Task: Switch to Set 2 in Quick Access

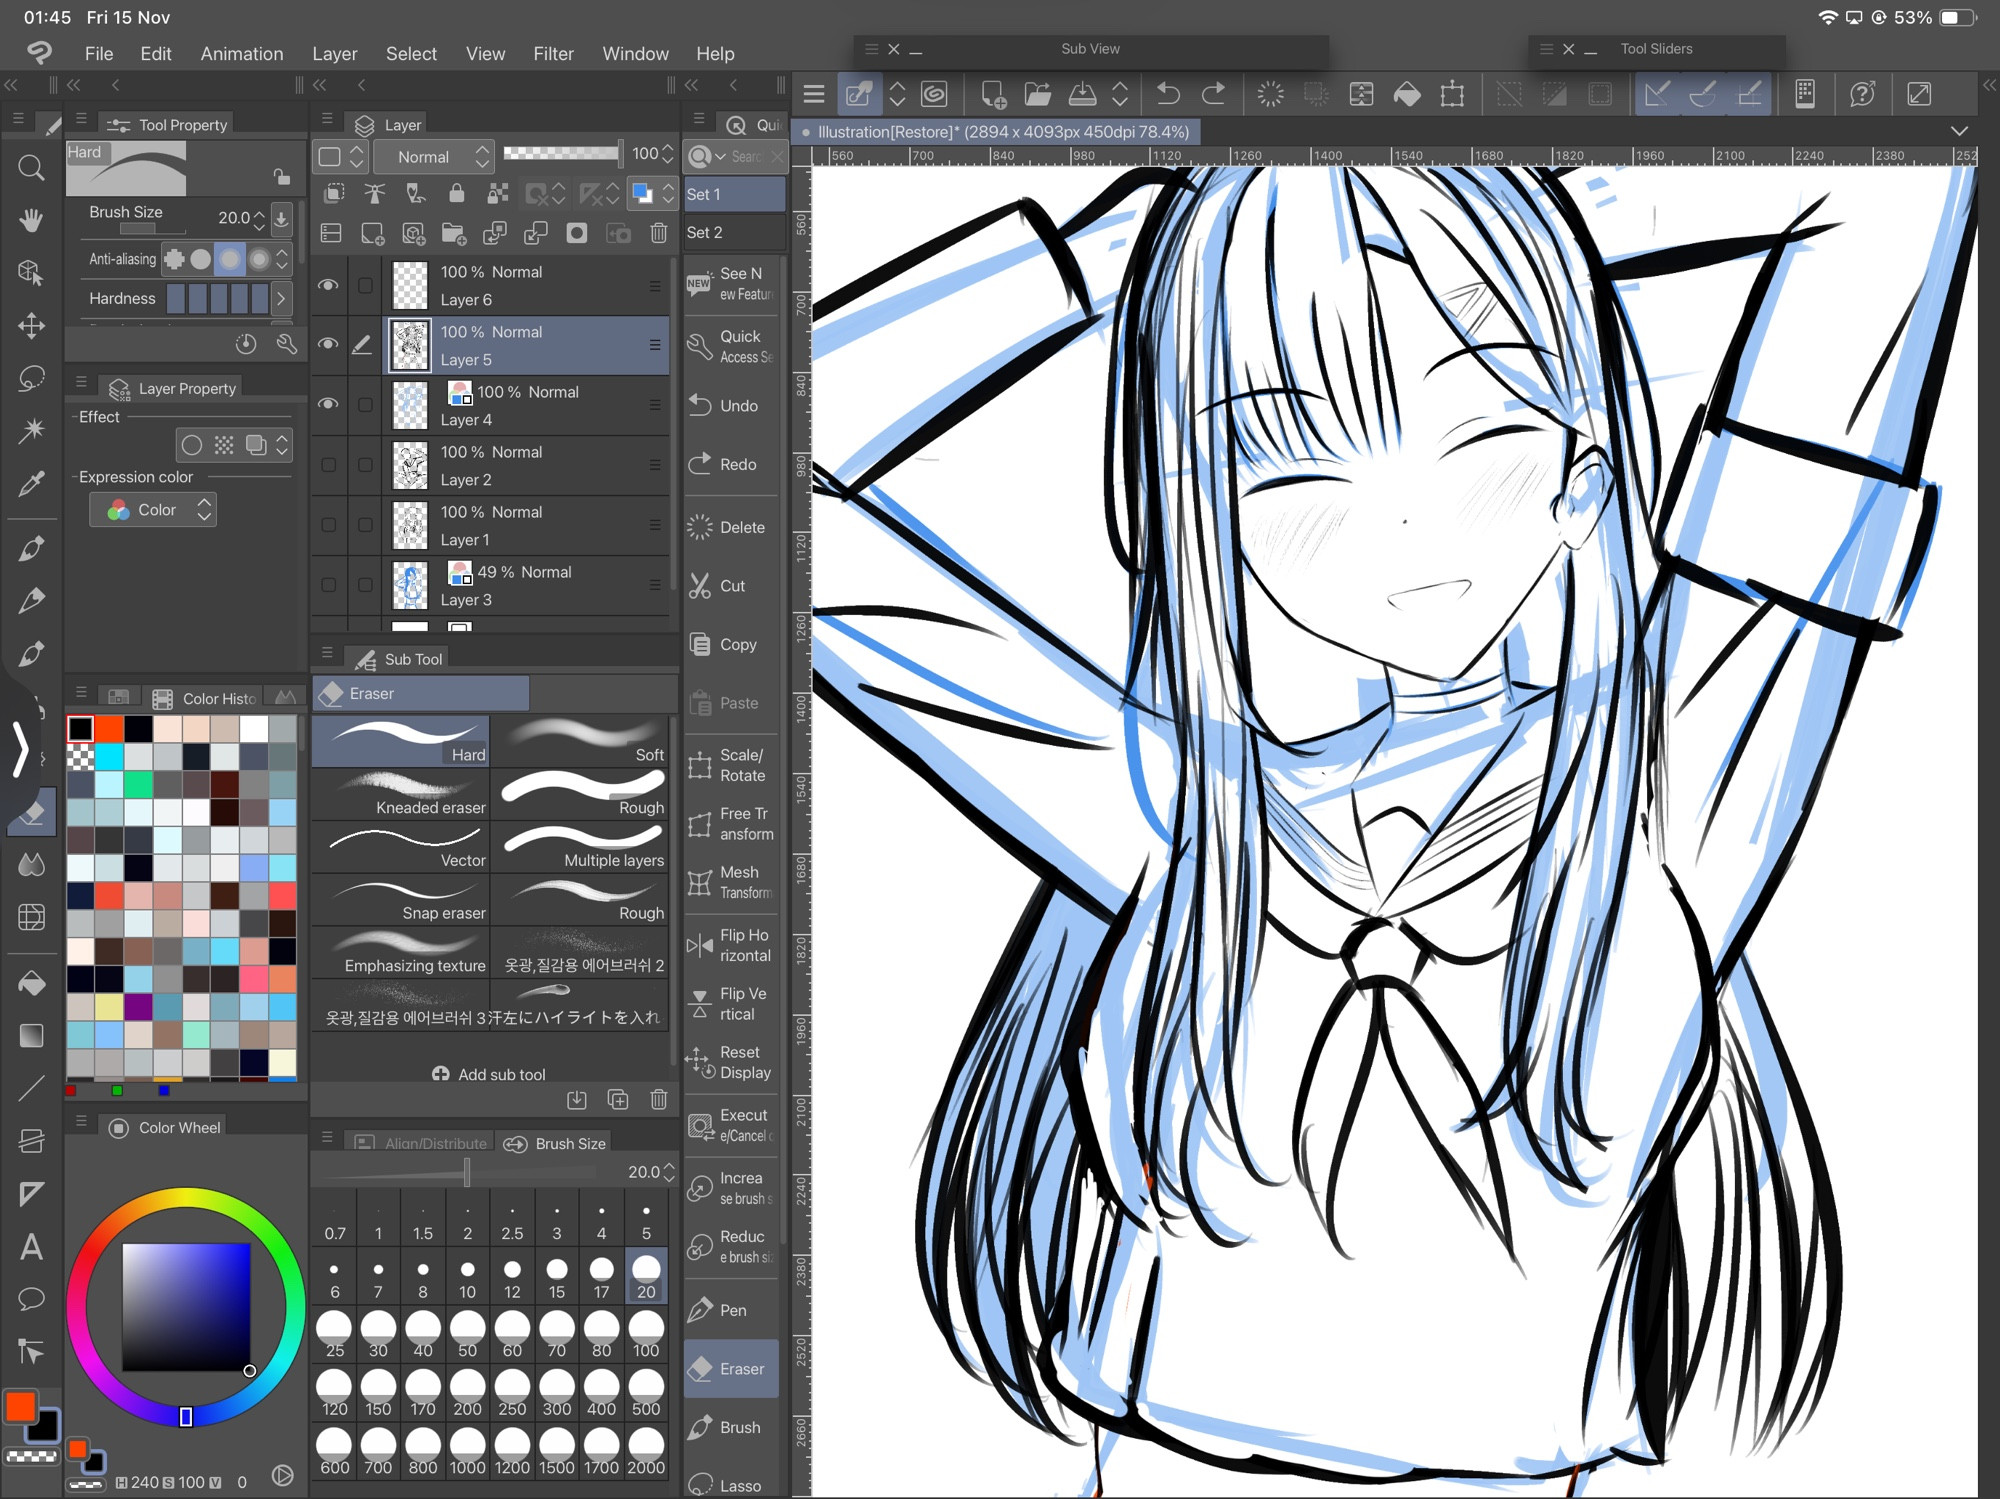Action: (734, 232)
